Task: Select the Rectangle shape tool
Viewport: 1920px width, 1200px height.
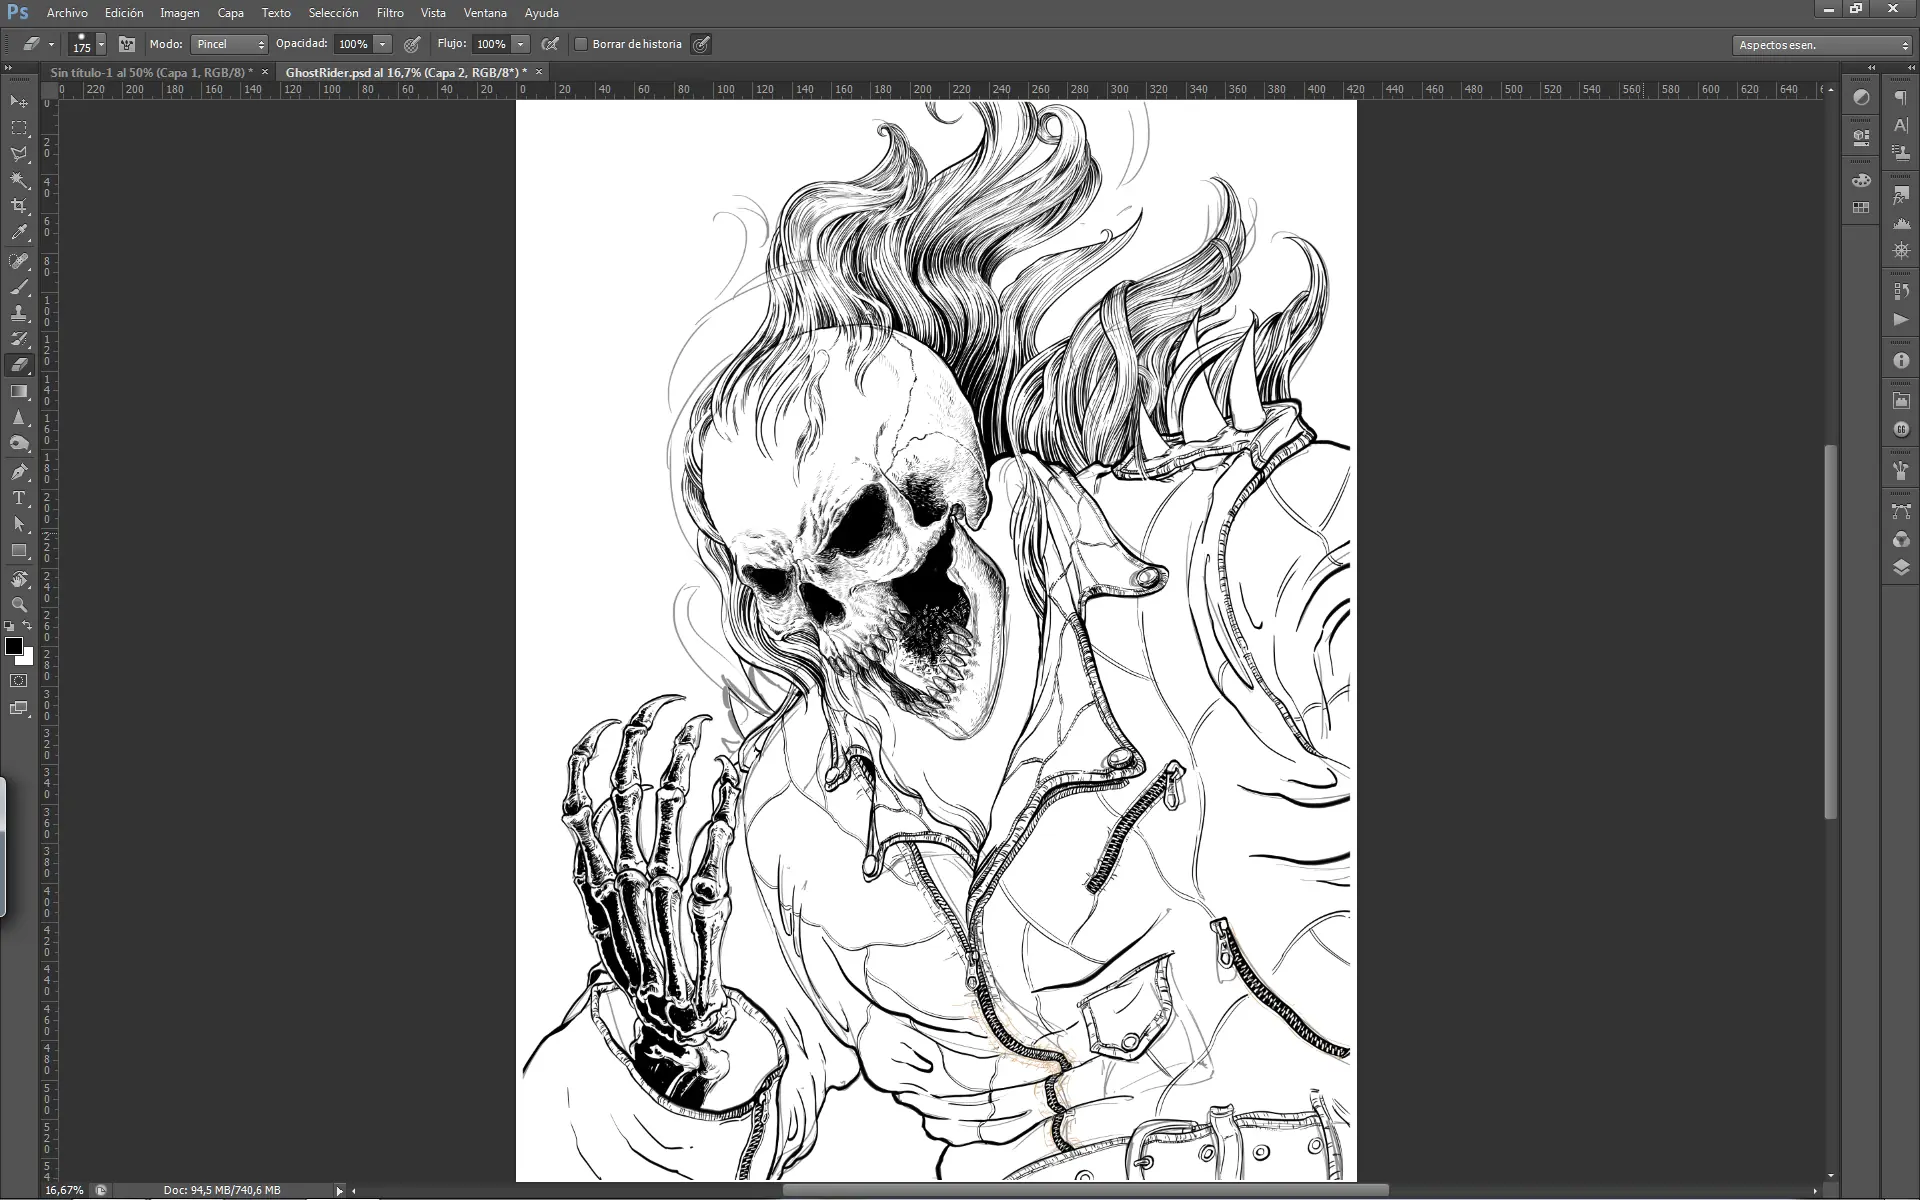Action: pos(19,550)
